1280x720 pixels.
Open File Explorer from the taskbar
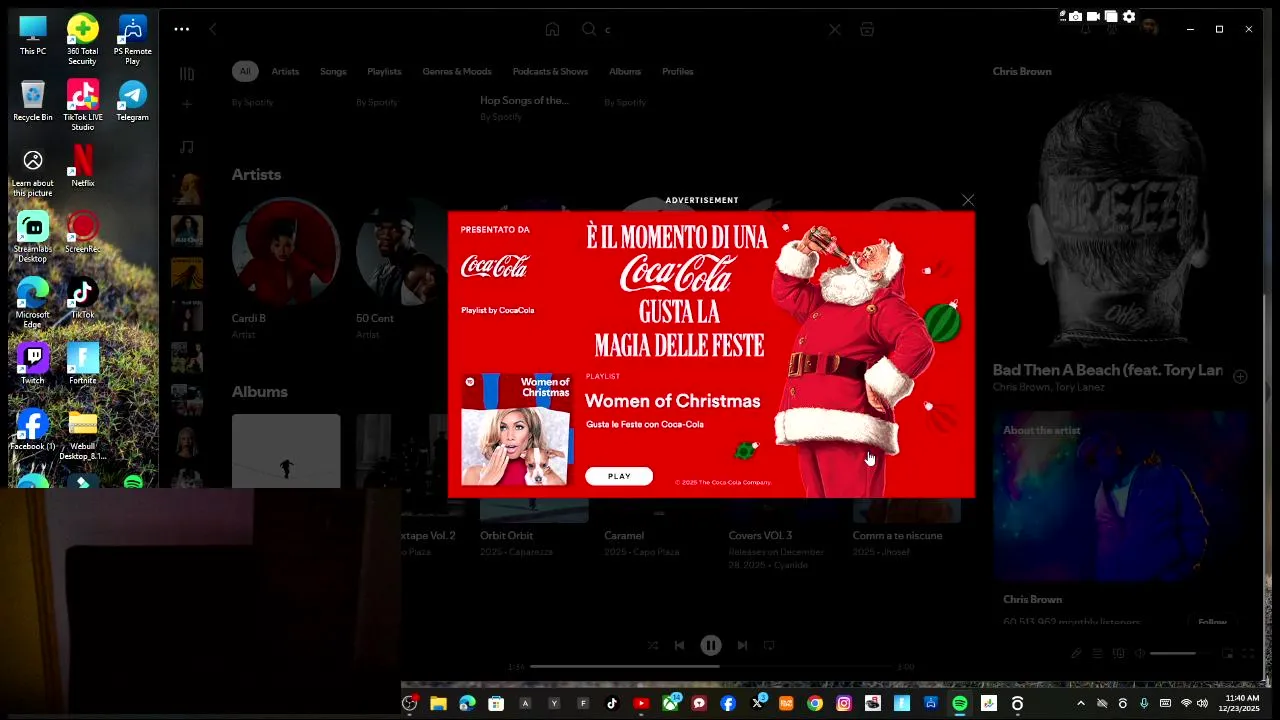[x=438, y=704]
